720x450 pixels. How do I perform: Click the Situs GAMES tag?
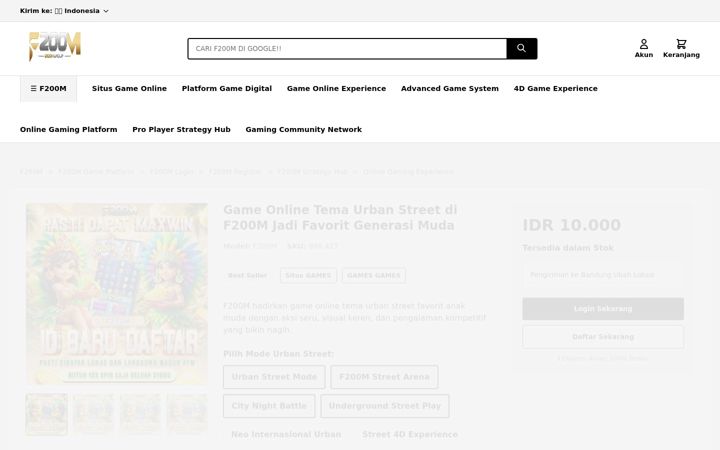tap(308, 276)
